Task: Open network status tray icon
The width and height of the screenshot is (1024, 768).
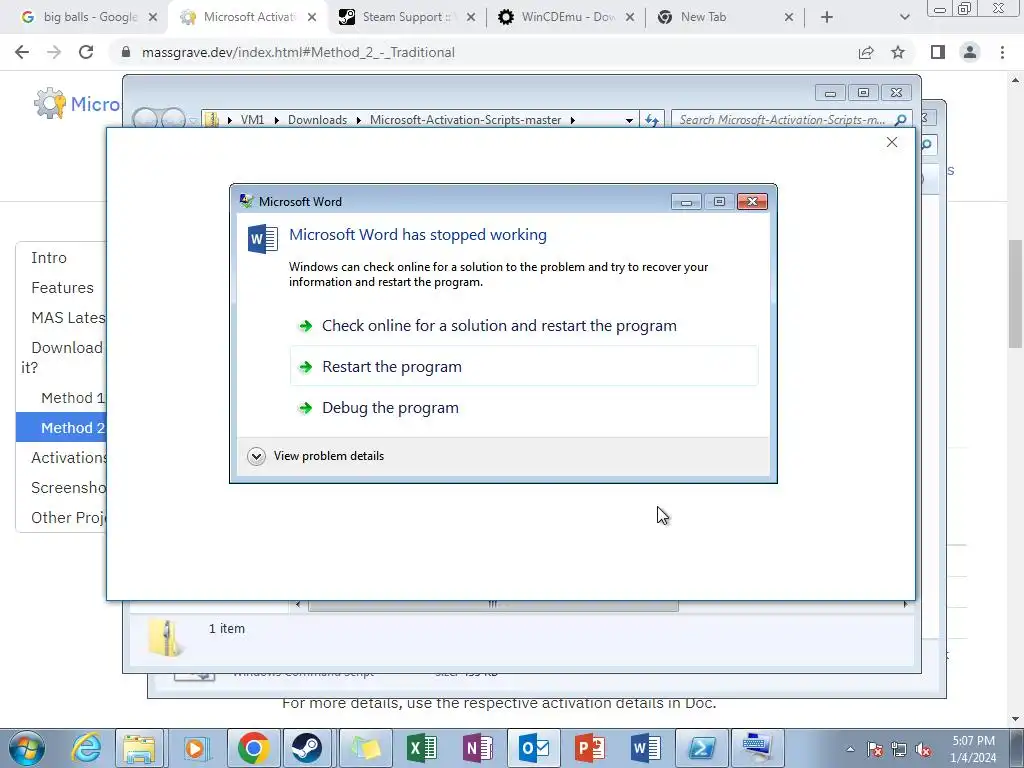Action: [x=899, y=750]
